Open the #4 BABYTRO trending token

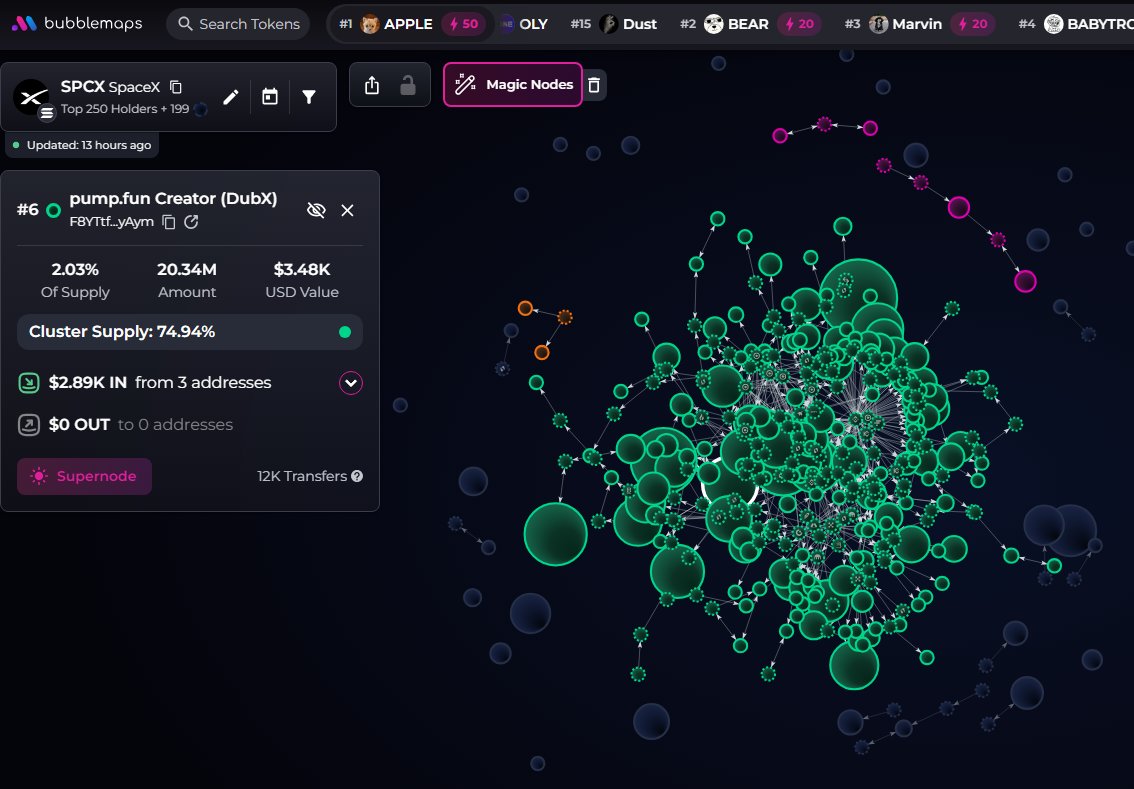(1075, 24)
